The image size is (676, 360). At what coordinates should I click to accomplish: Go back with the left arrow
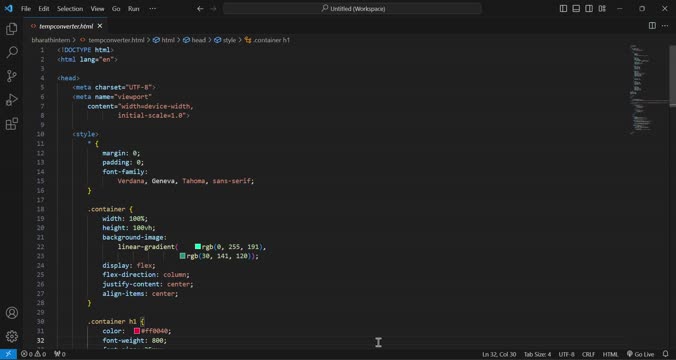point(200,9)
